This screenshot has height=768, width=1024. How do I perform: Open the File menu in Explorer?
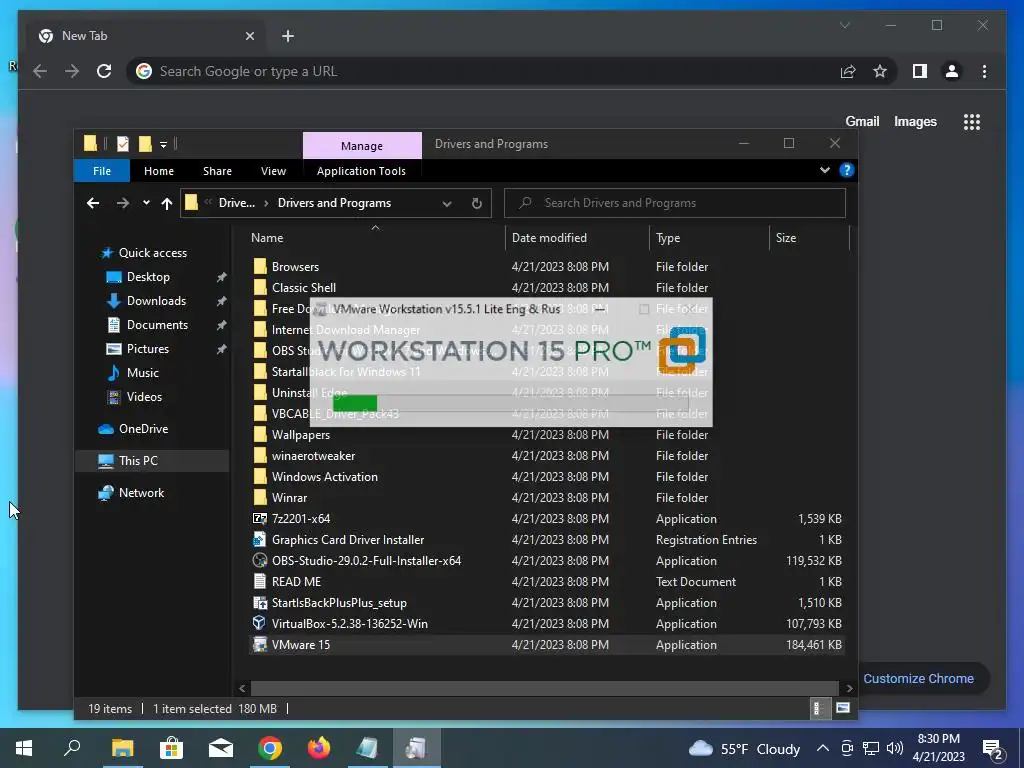pos(102,171)
